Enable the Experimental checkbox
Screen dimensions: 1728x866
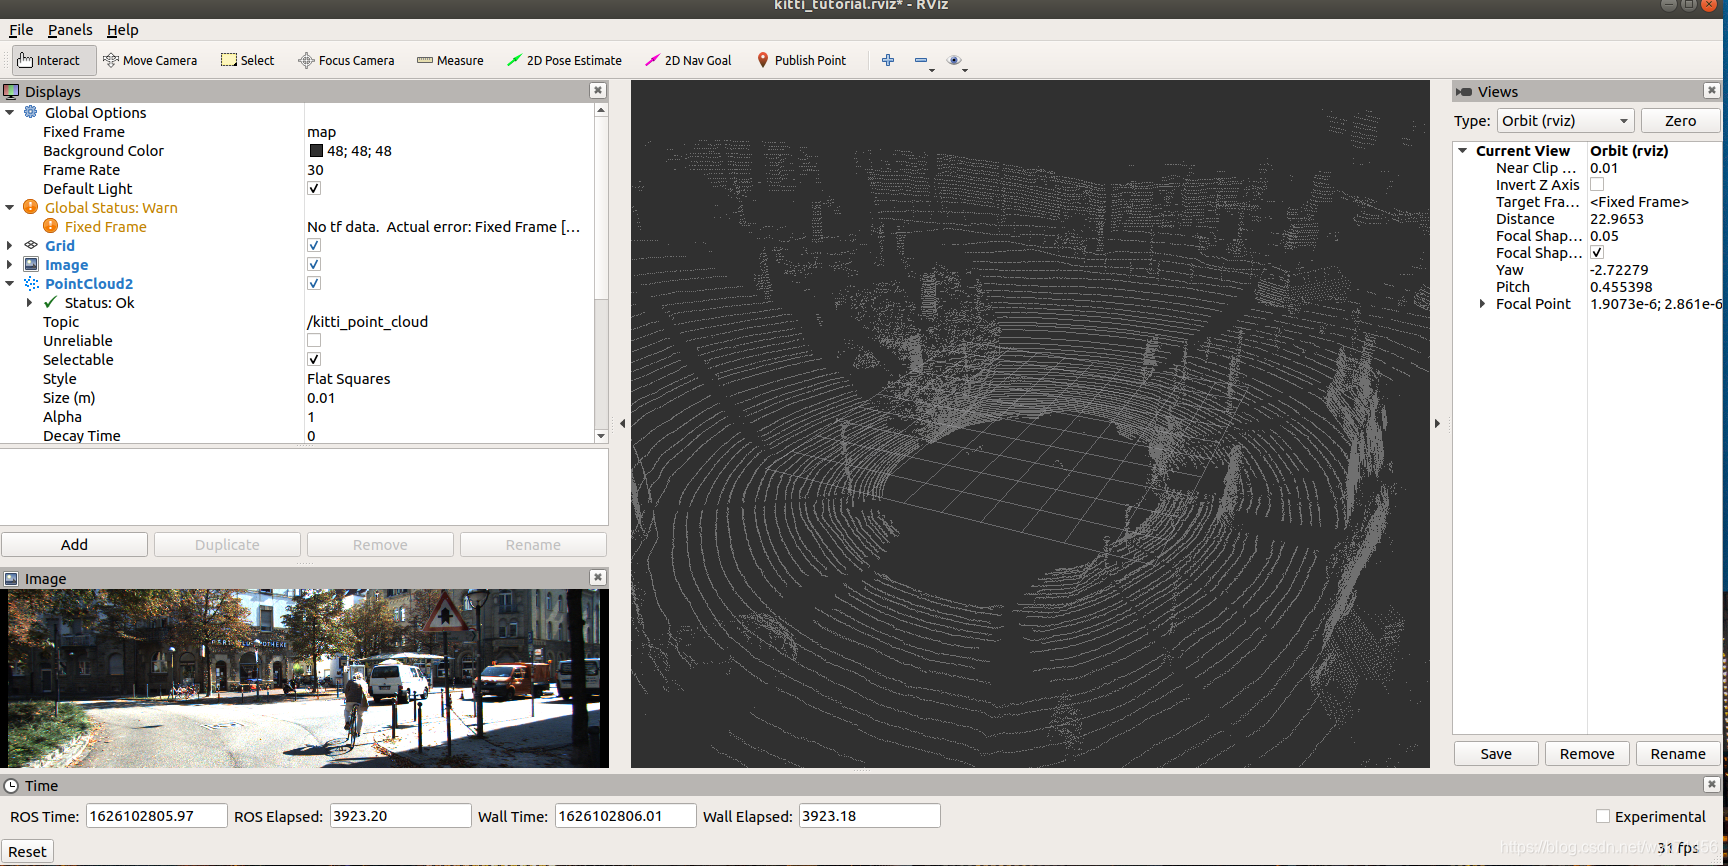click(1603, 816)
